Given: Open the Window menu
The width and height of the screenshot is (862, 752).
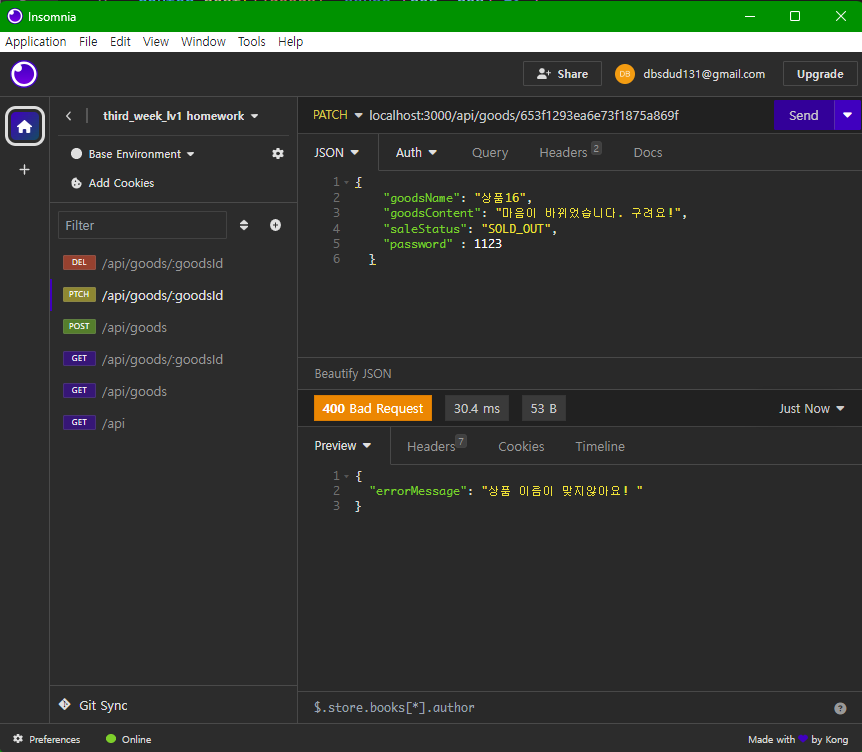Looking at the screenshot, I should (203, 42).
